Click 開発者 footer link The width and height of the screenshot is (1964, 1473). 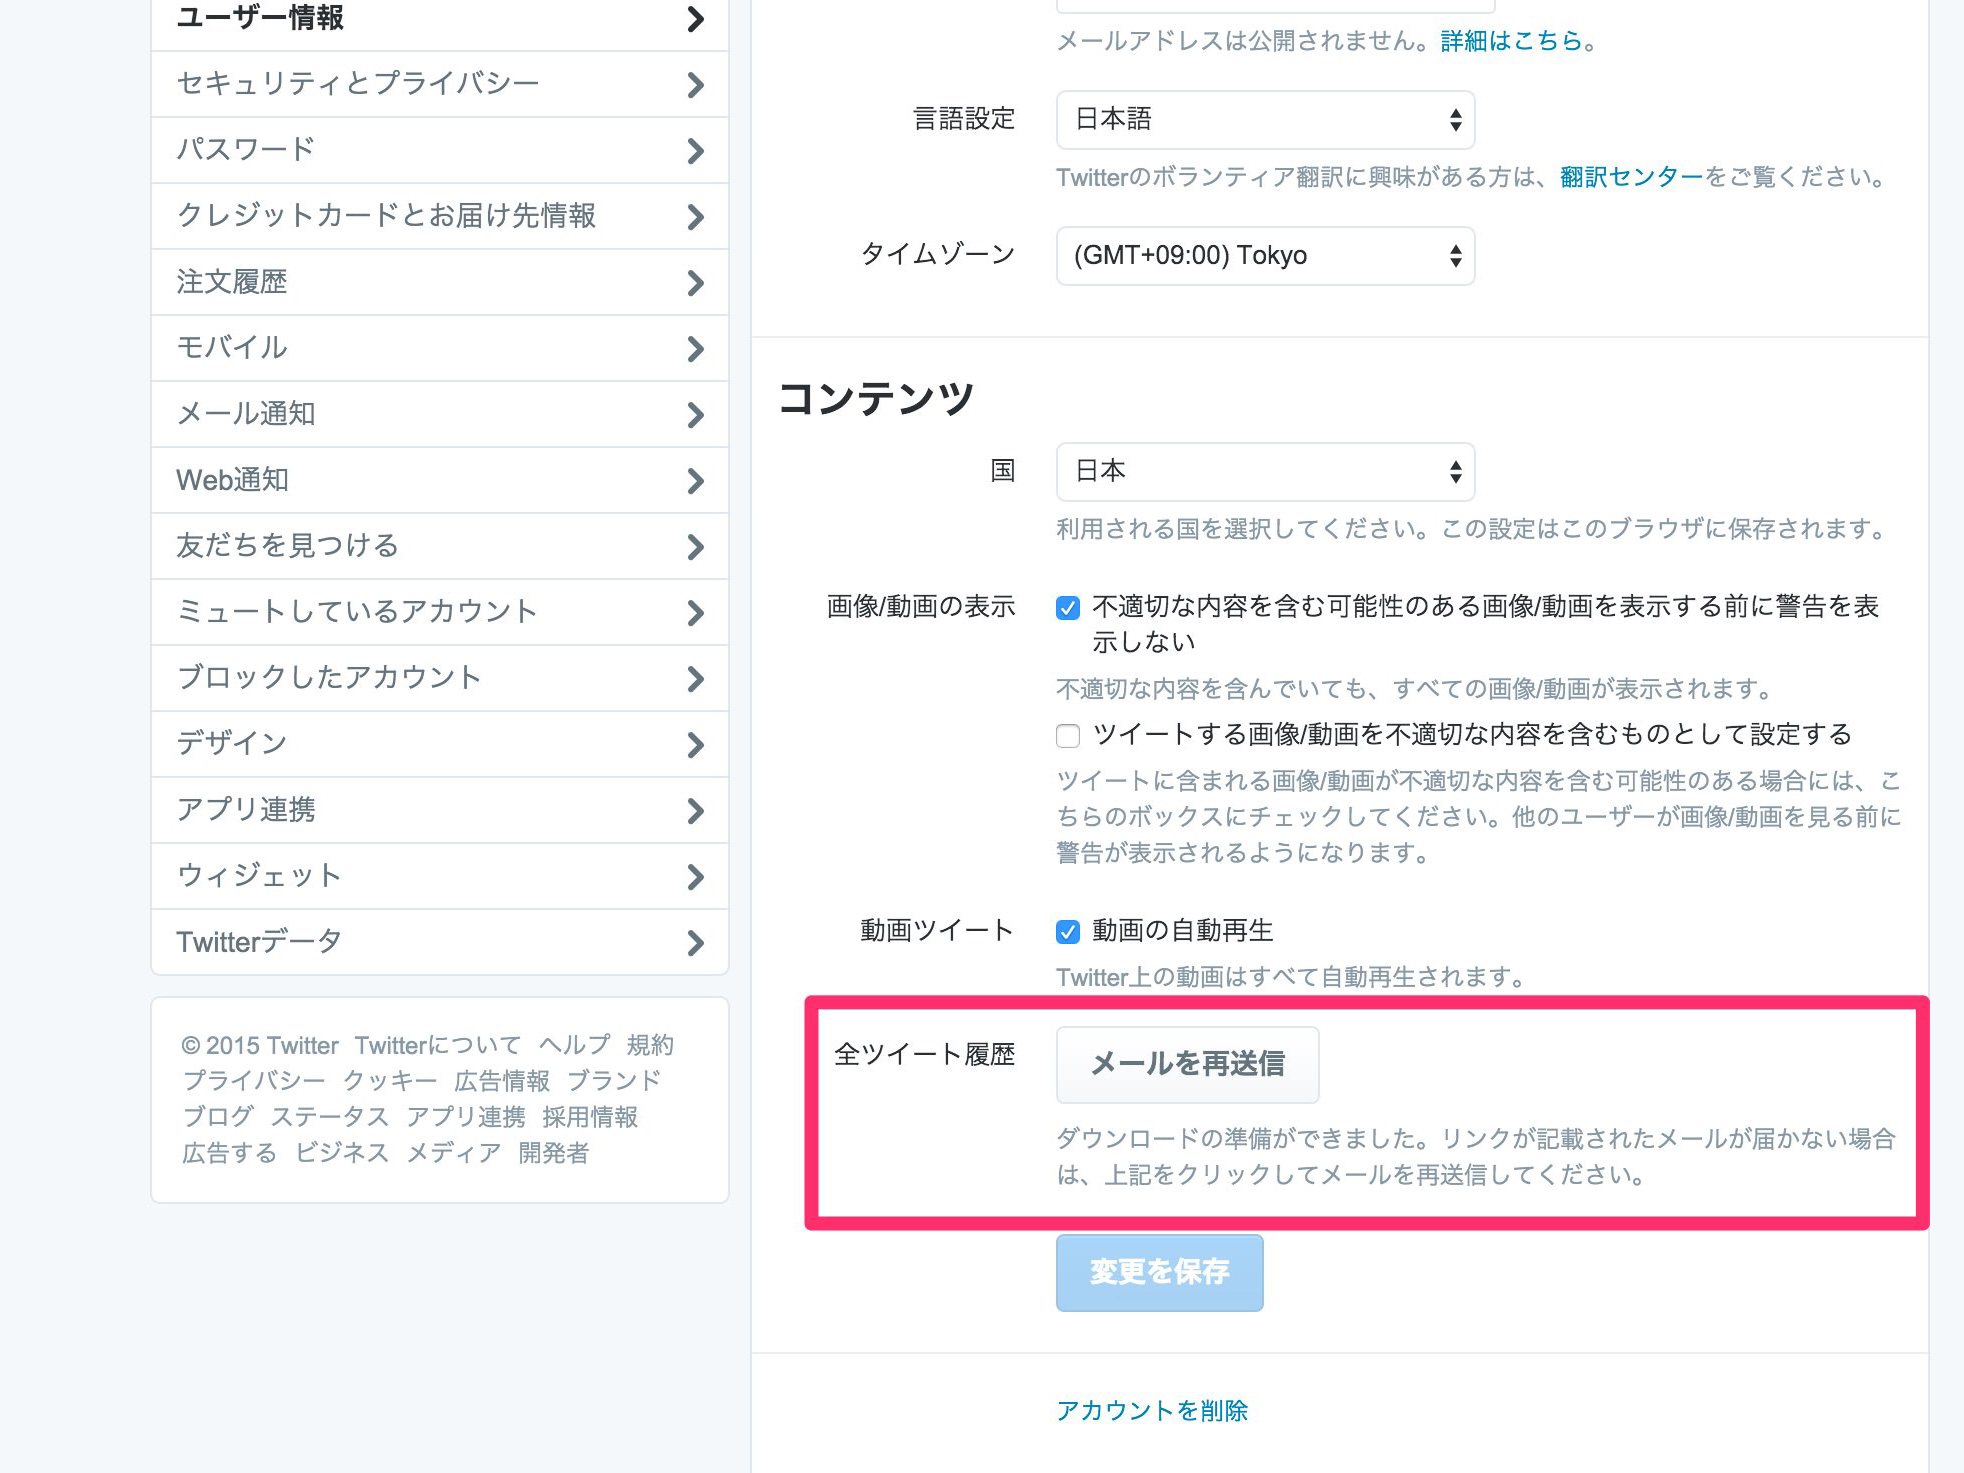(x=554, y=1153)
